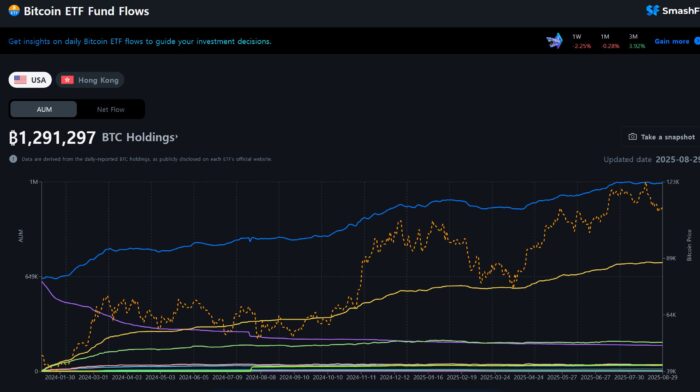Click the 2024-03-01 x-axis date label
The width and height of the screenshot is (700, 392).
[x=93, y=377]
